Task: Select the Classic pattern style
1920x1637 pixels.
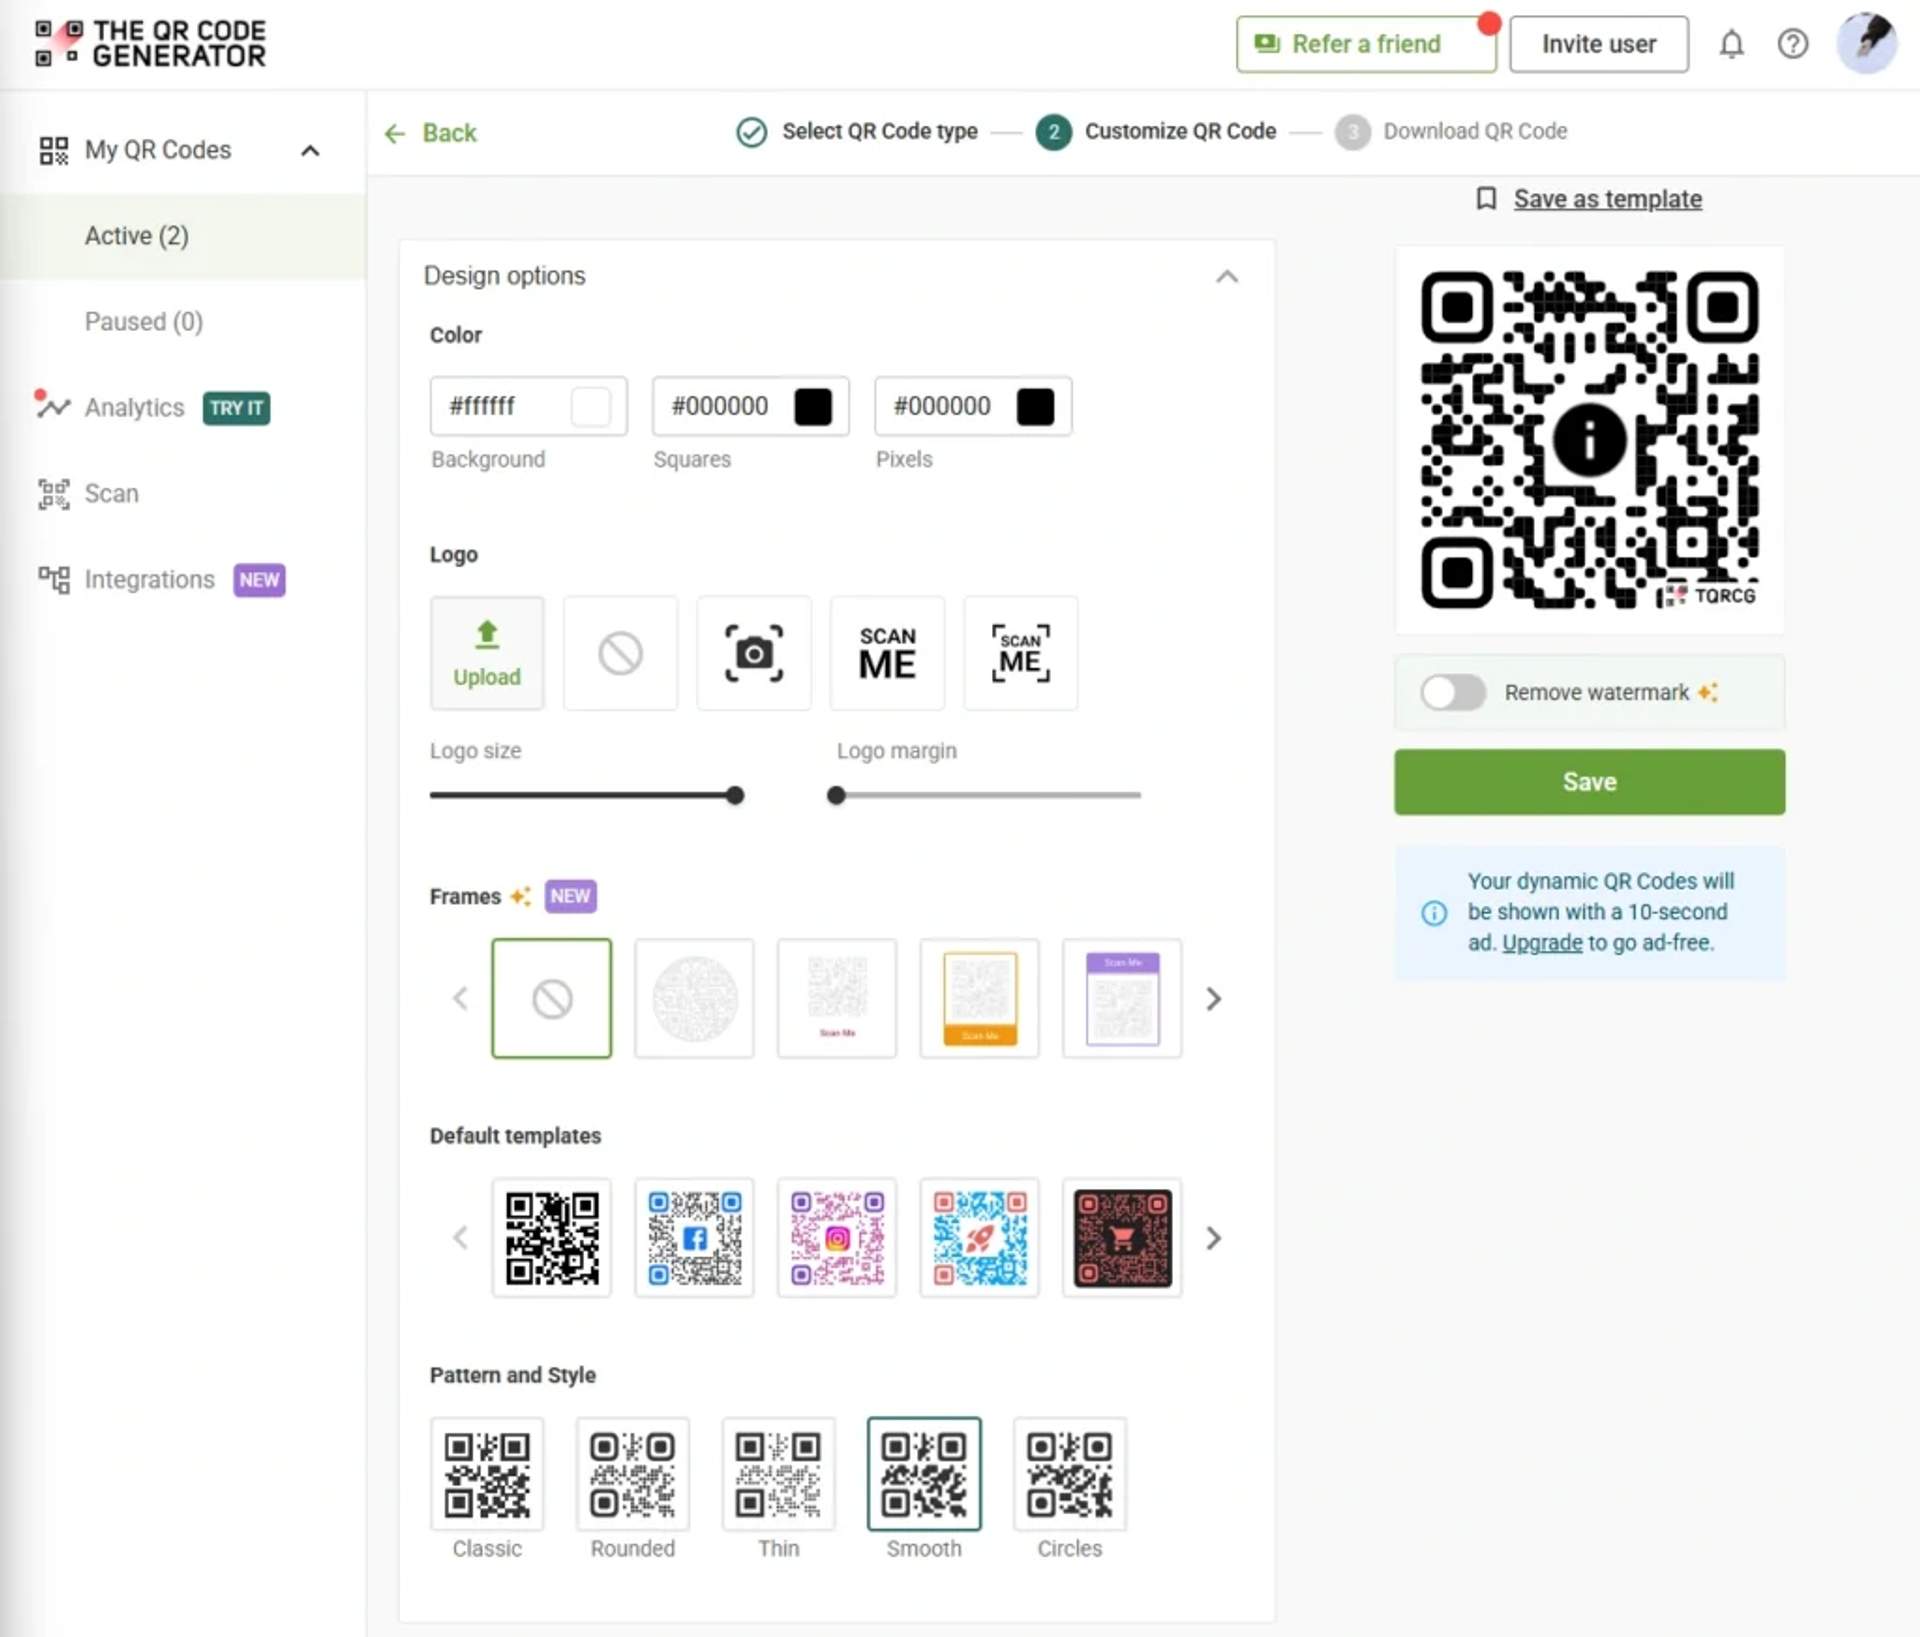Action: (x=487, y=1474)
